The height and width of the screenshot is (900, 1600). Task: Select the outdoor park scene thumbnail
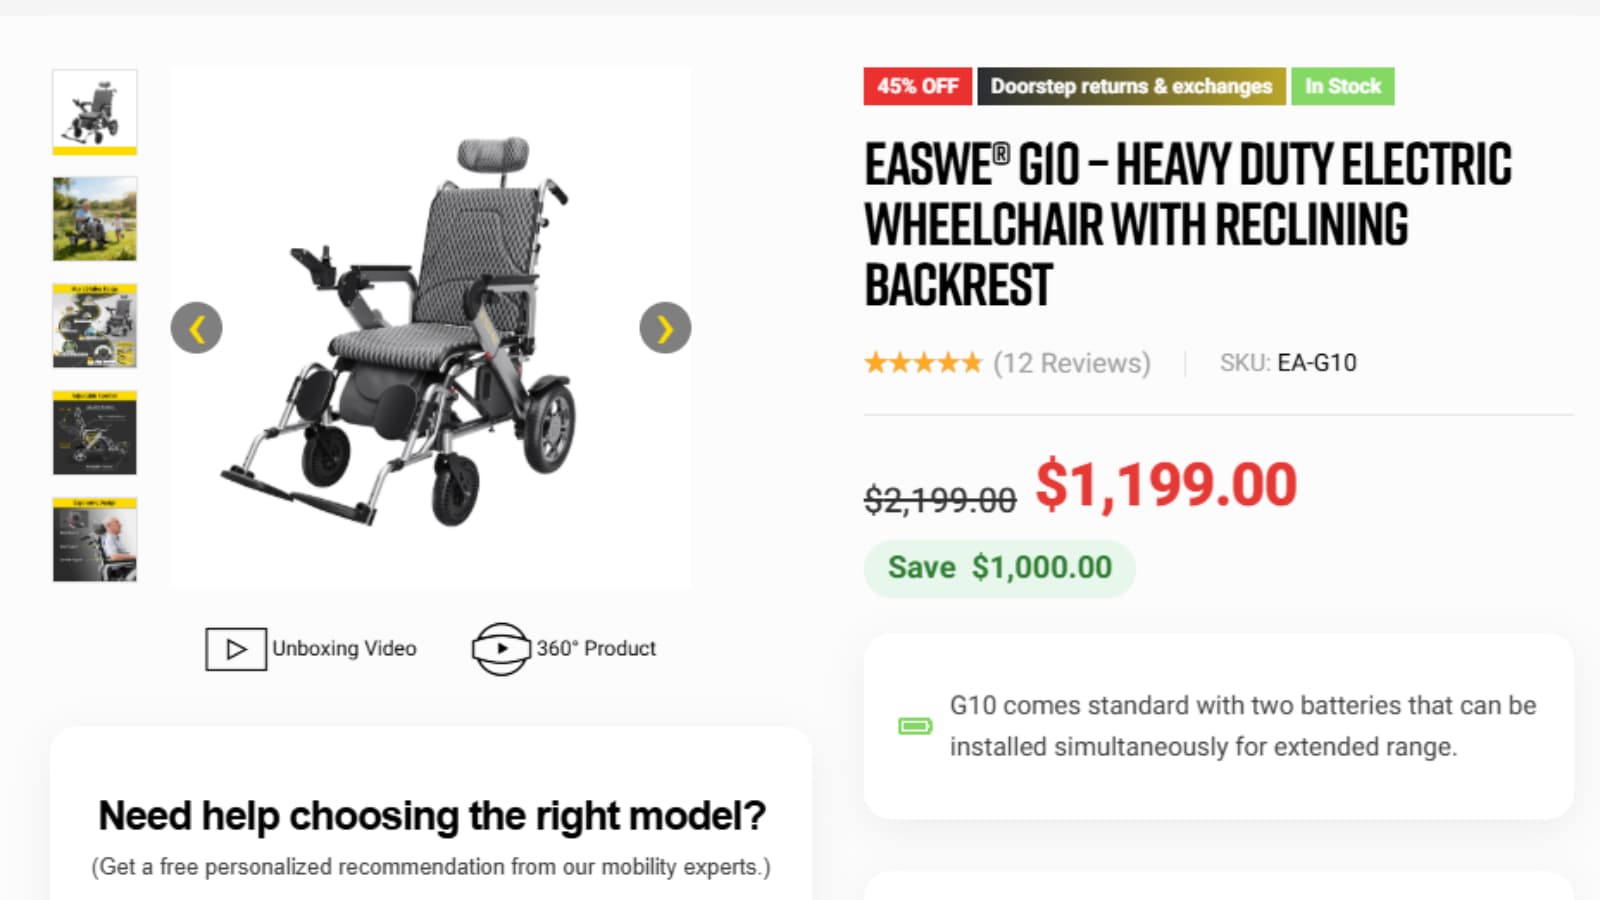click(x=95, y=219)
